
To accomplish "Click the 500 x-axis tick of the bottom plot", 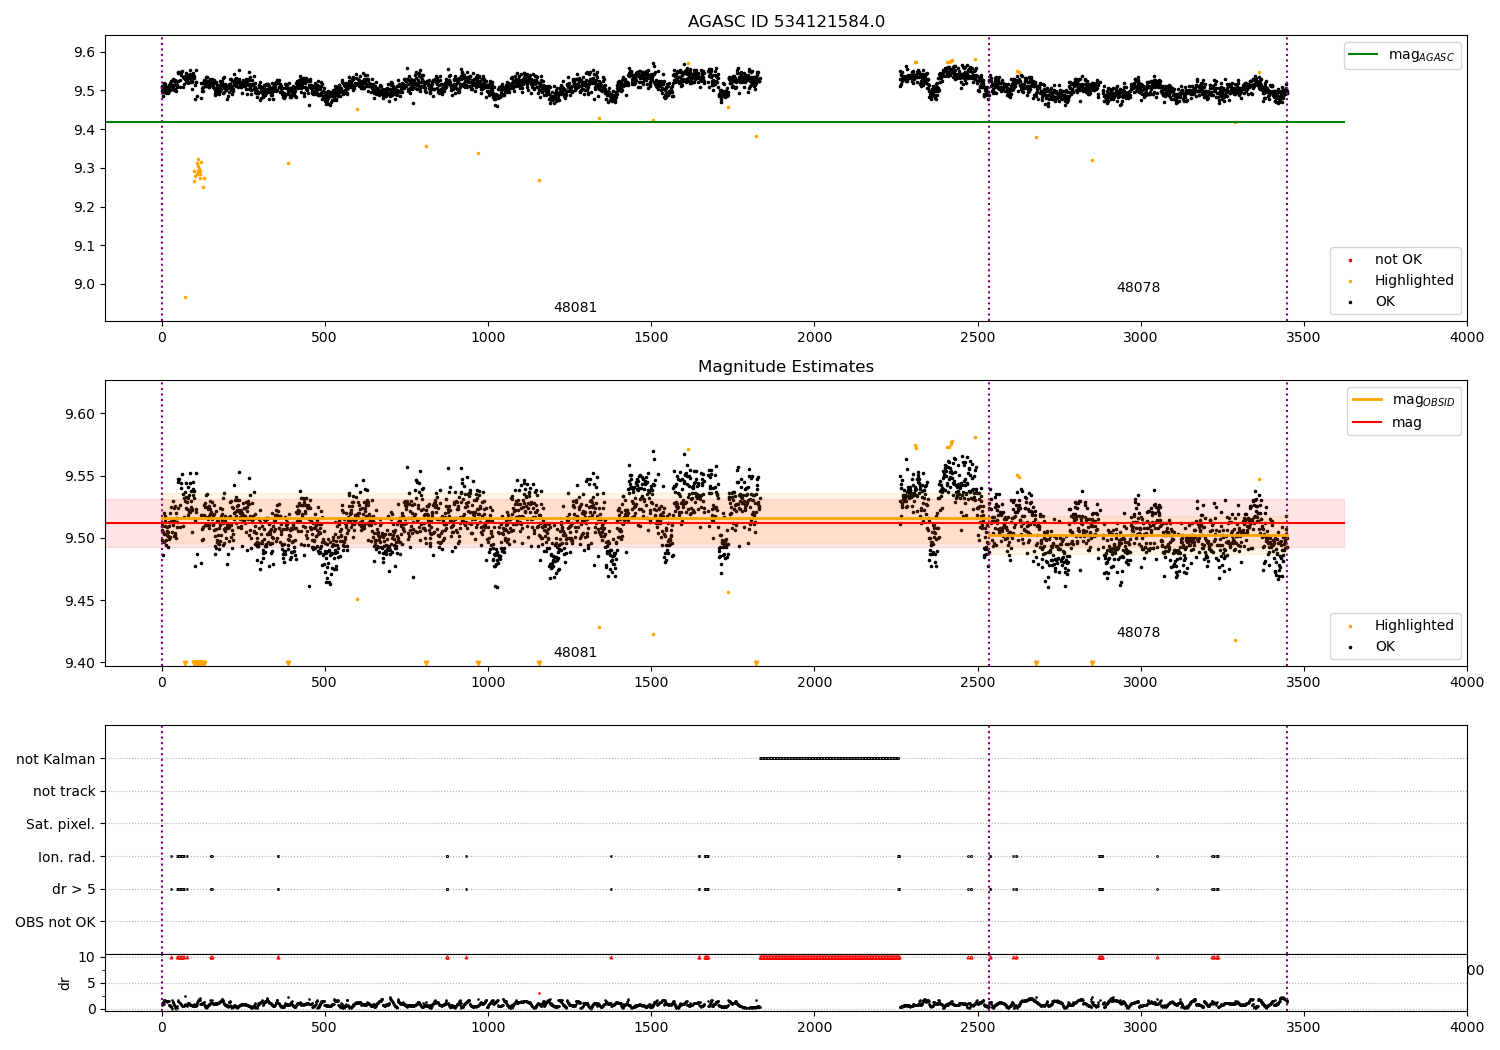I will [324, 1027].
